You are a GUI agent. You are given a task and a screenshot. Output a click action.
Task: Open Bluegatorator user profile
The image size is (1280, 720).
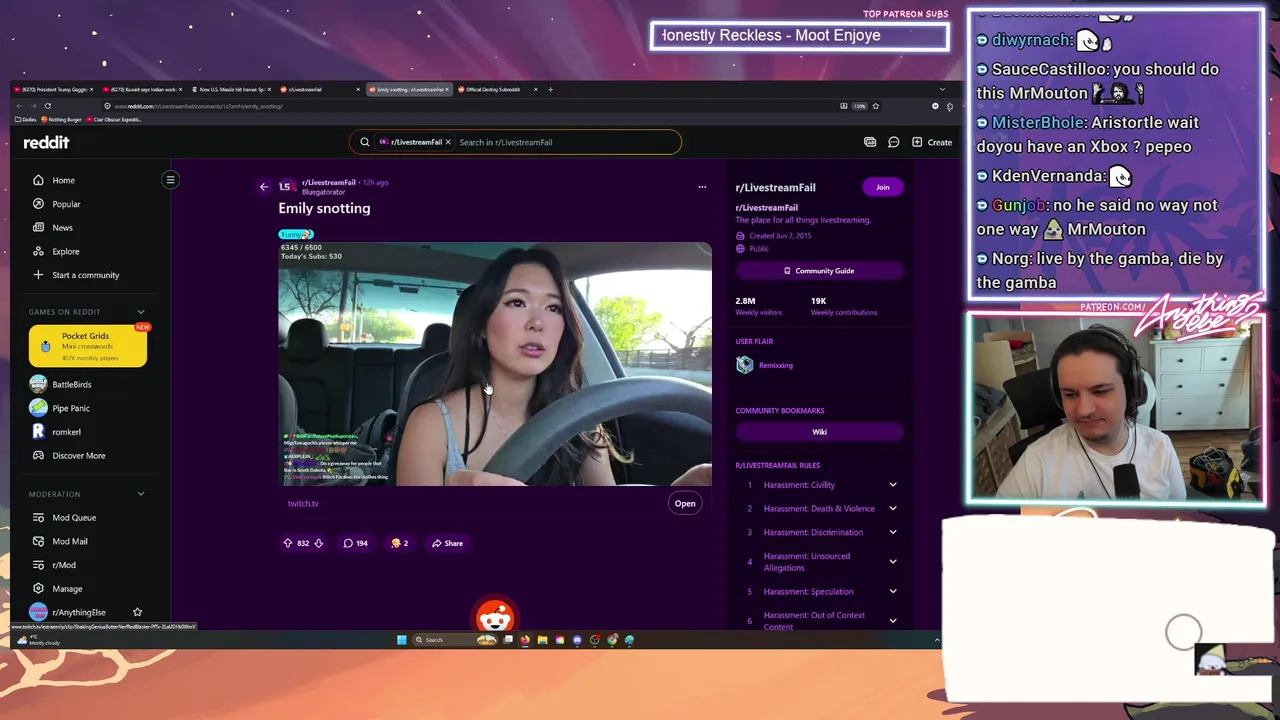pos(323,192)
